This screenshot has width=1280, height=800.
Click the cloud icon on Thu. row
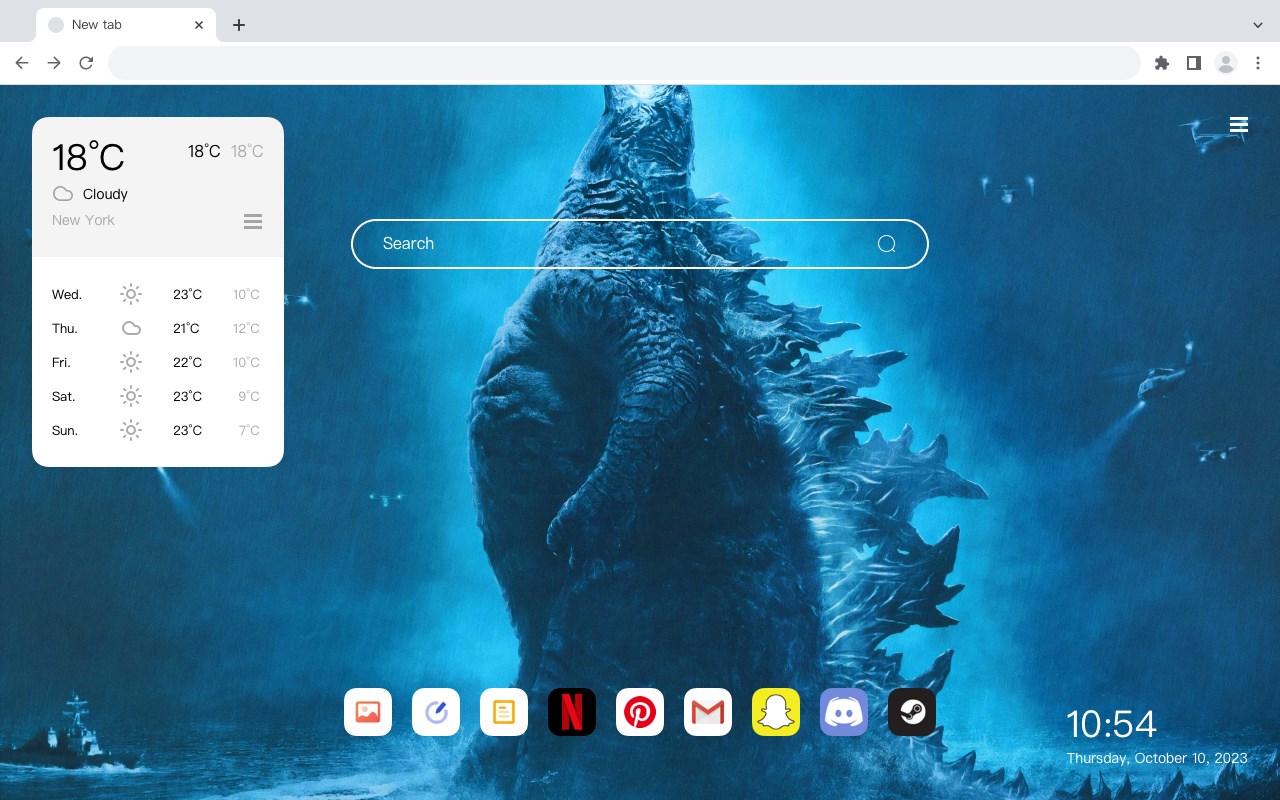click(x=131, y=328)
